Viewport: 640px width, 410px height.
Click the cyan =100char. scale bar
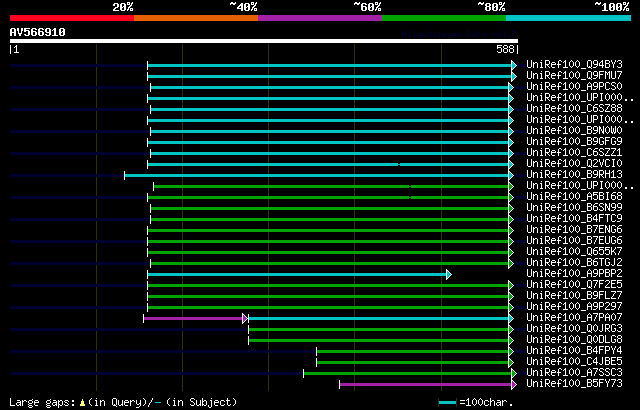(447, 403)
